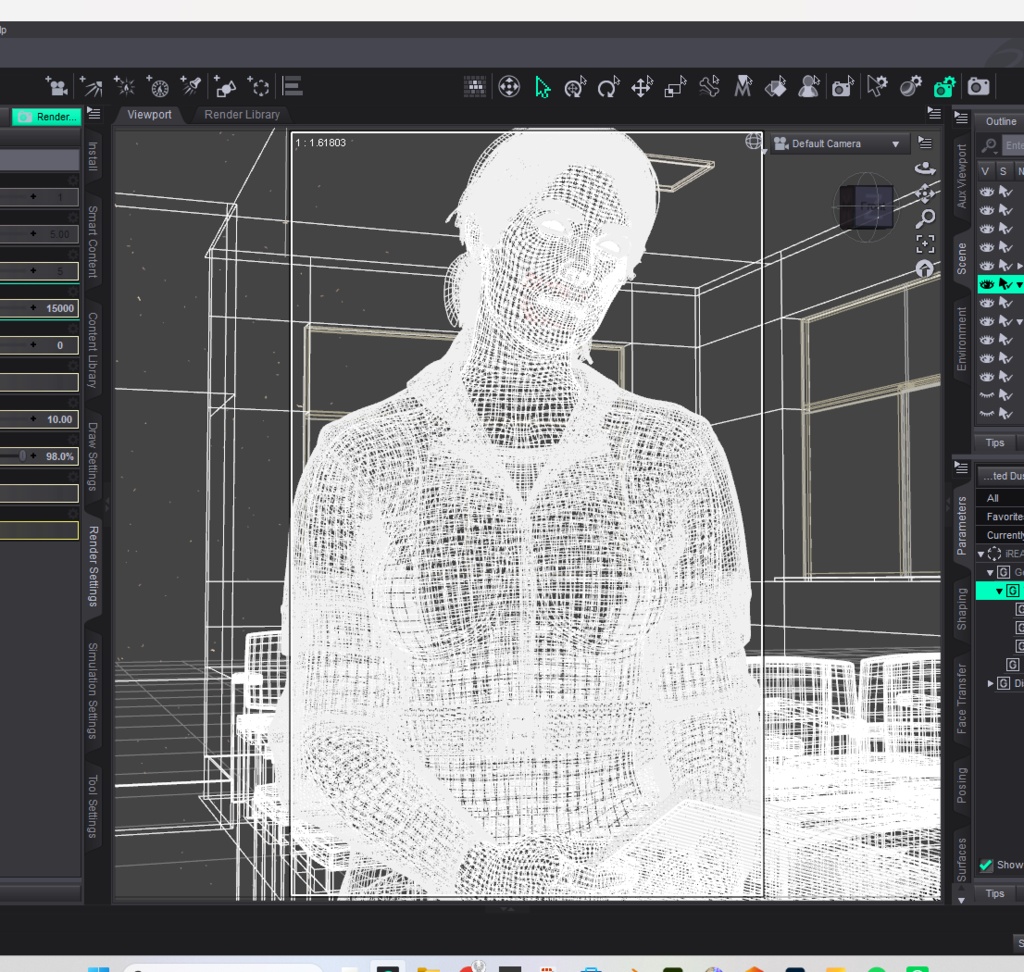Choose the Rotate tool in toolbar
The width and height of the screenshot is (1024, 972).
point(609,87)
